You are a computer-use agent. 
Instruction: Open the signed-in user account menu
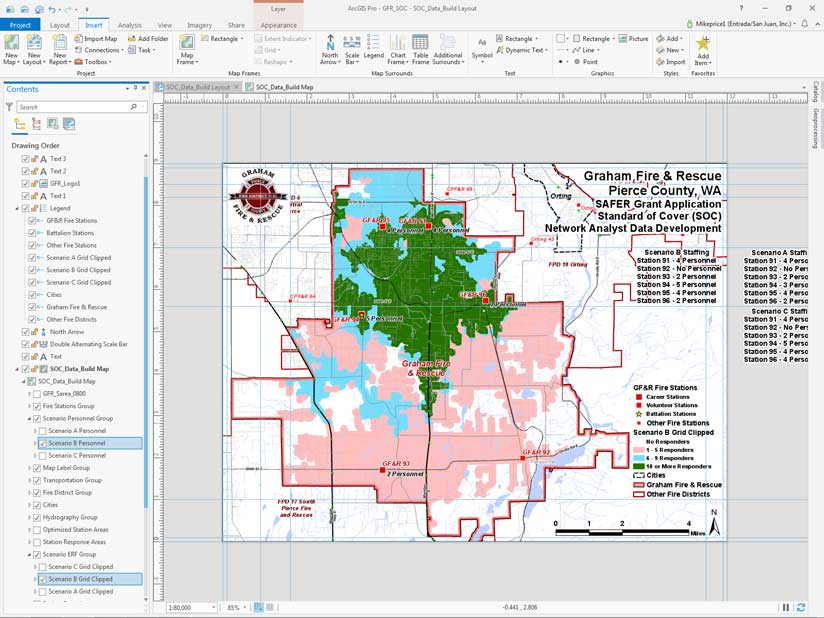(x=741, y=24)
